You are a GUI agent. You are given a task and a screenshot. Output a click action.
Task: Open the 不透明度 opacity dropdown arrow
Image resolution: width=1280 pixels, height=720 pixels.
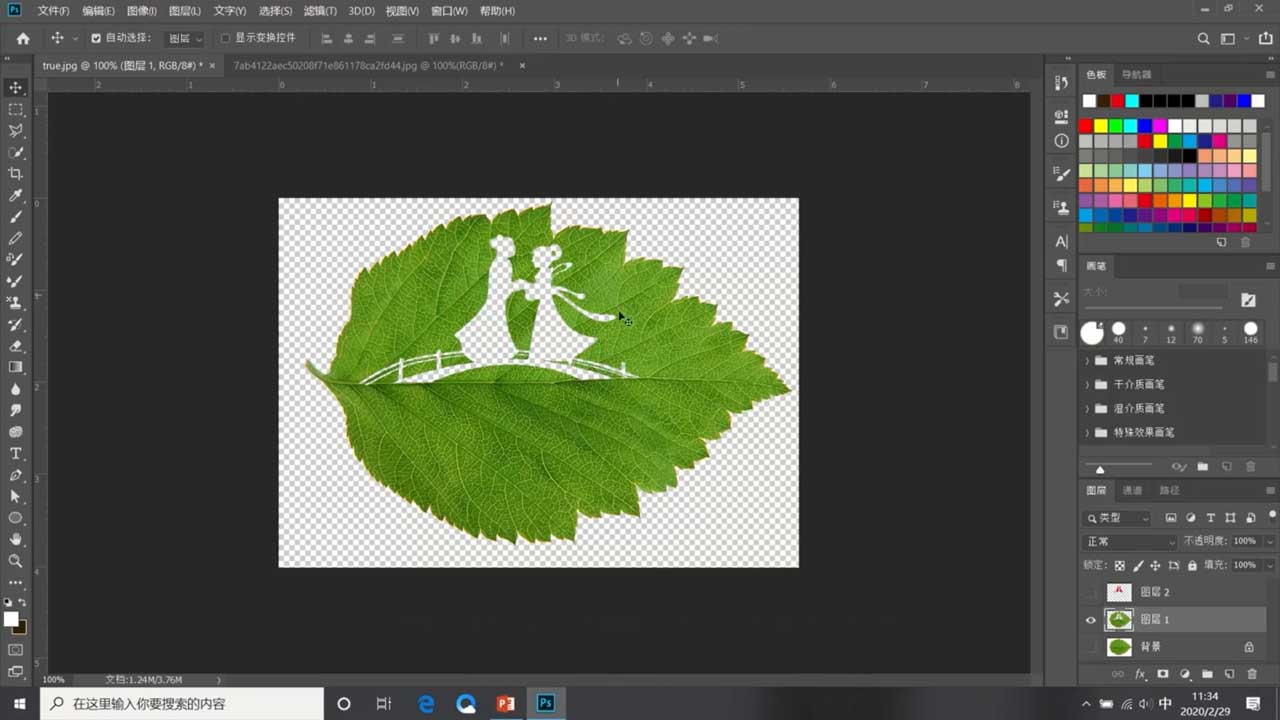pos(1269,541)
